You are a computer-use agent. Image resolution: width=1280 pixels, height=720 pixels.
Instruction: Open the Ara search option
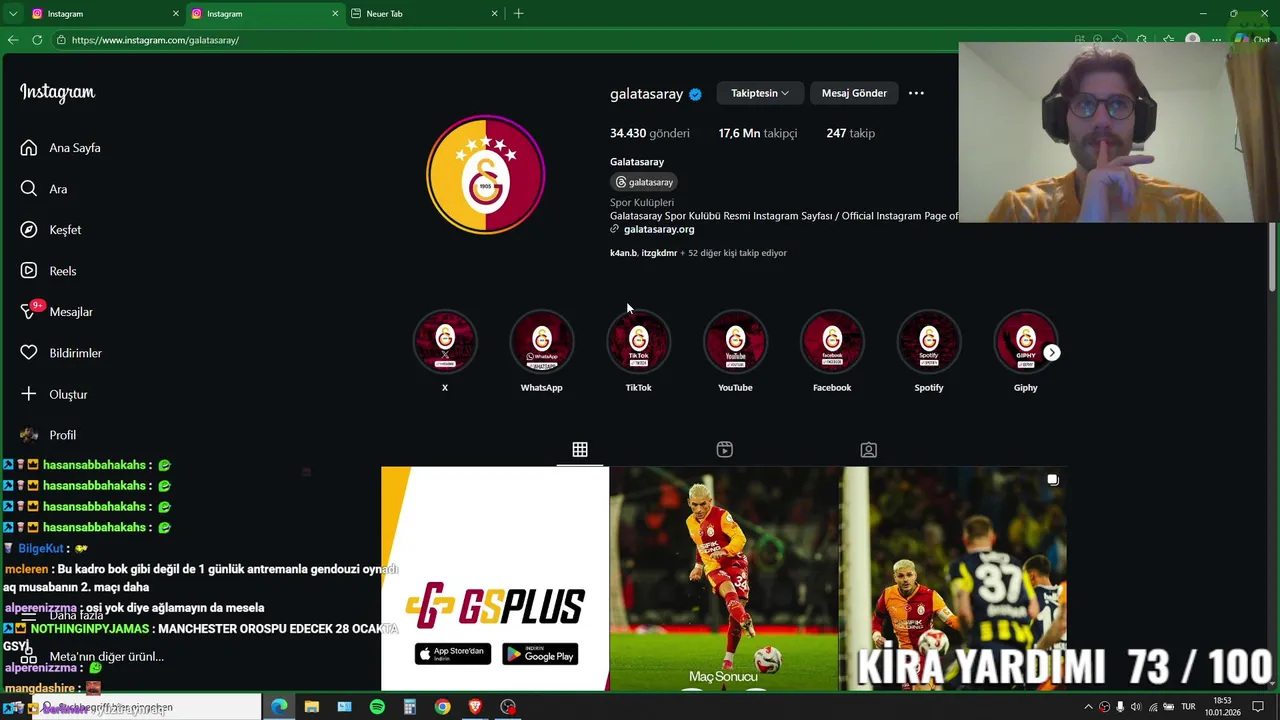[44, 189]
